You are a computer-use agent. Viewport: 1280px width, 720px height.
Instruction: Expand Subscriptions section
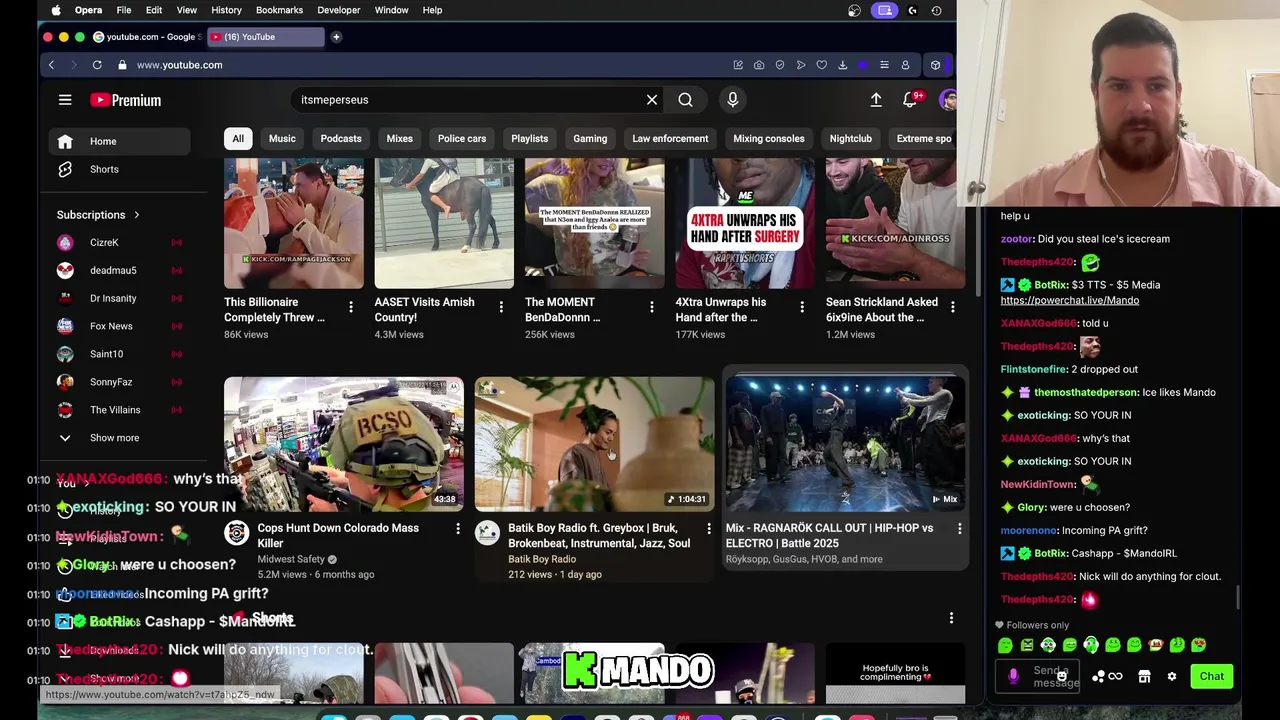tap(98, 215)
